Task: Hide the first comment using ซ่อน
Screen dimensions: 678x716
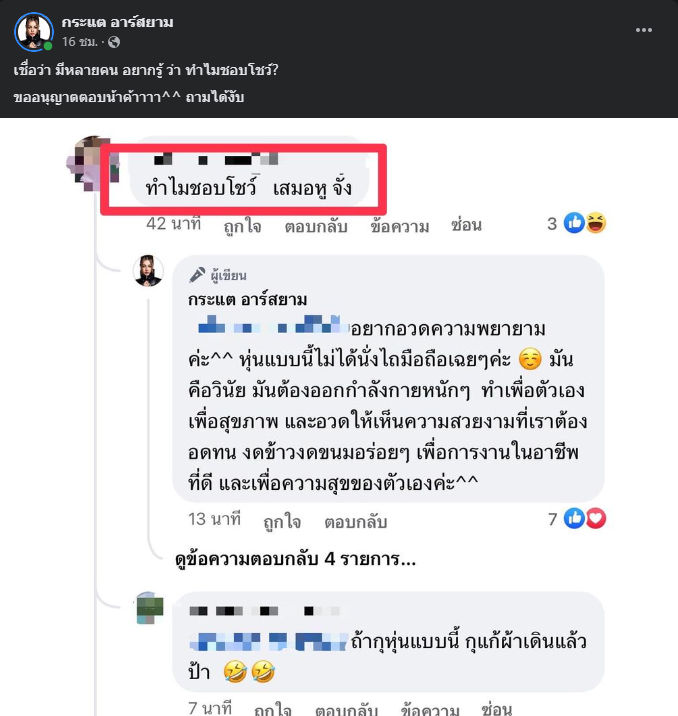Action: point(467,226)
